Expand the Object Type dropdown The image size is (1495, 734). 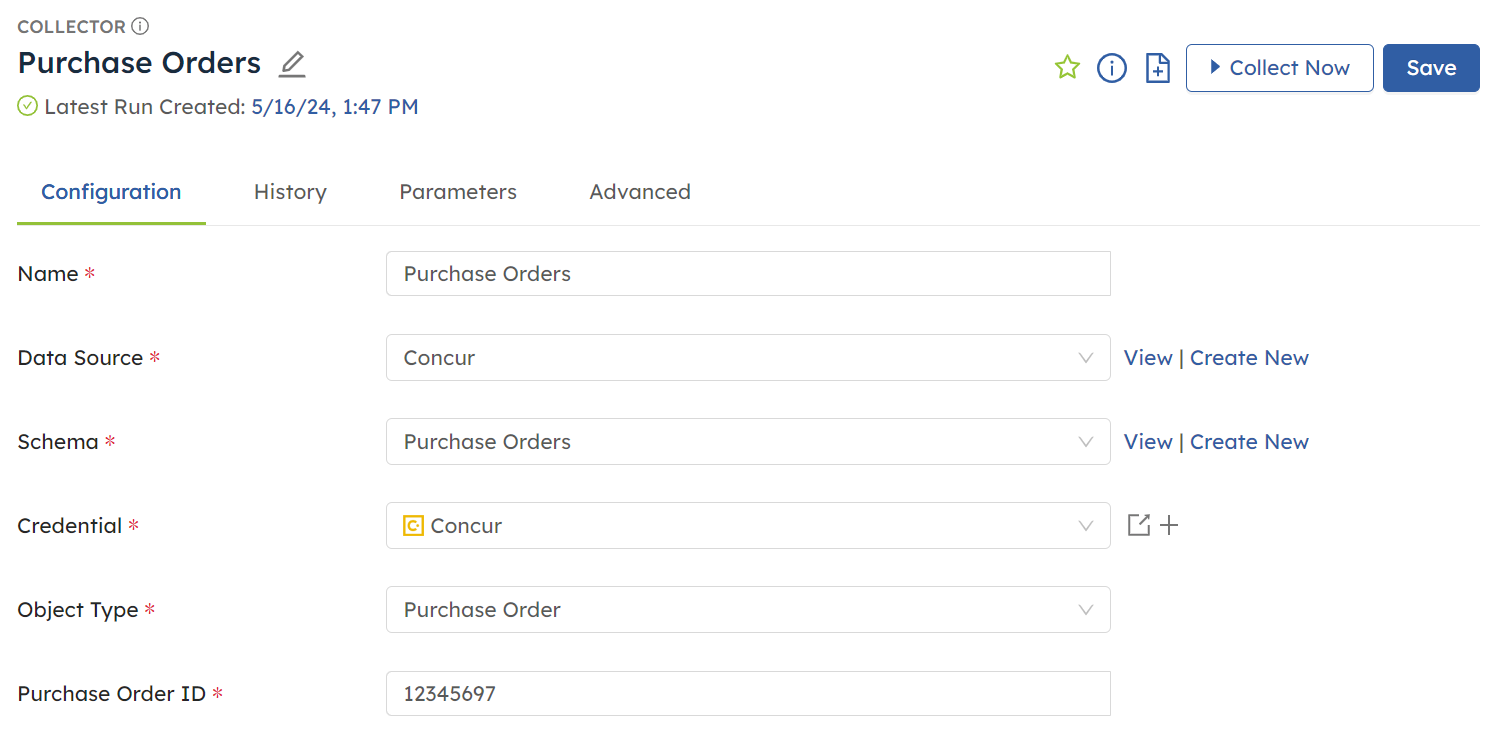point(1086,609)
